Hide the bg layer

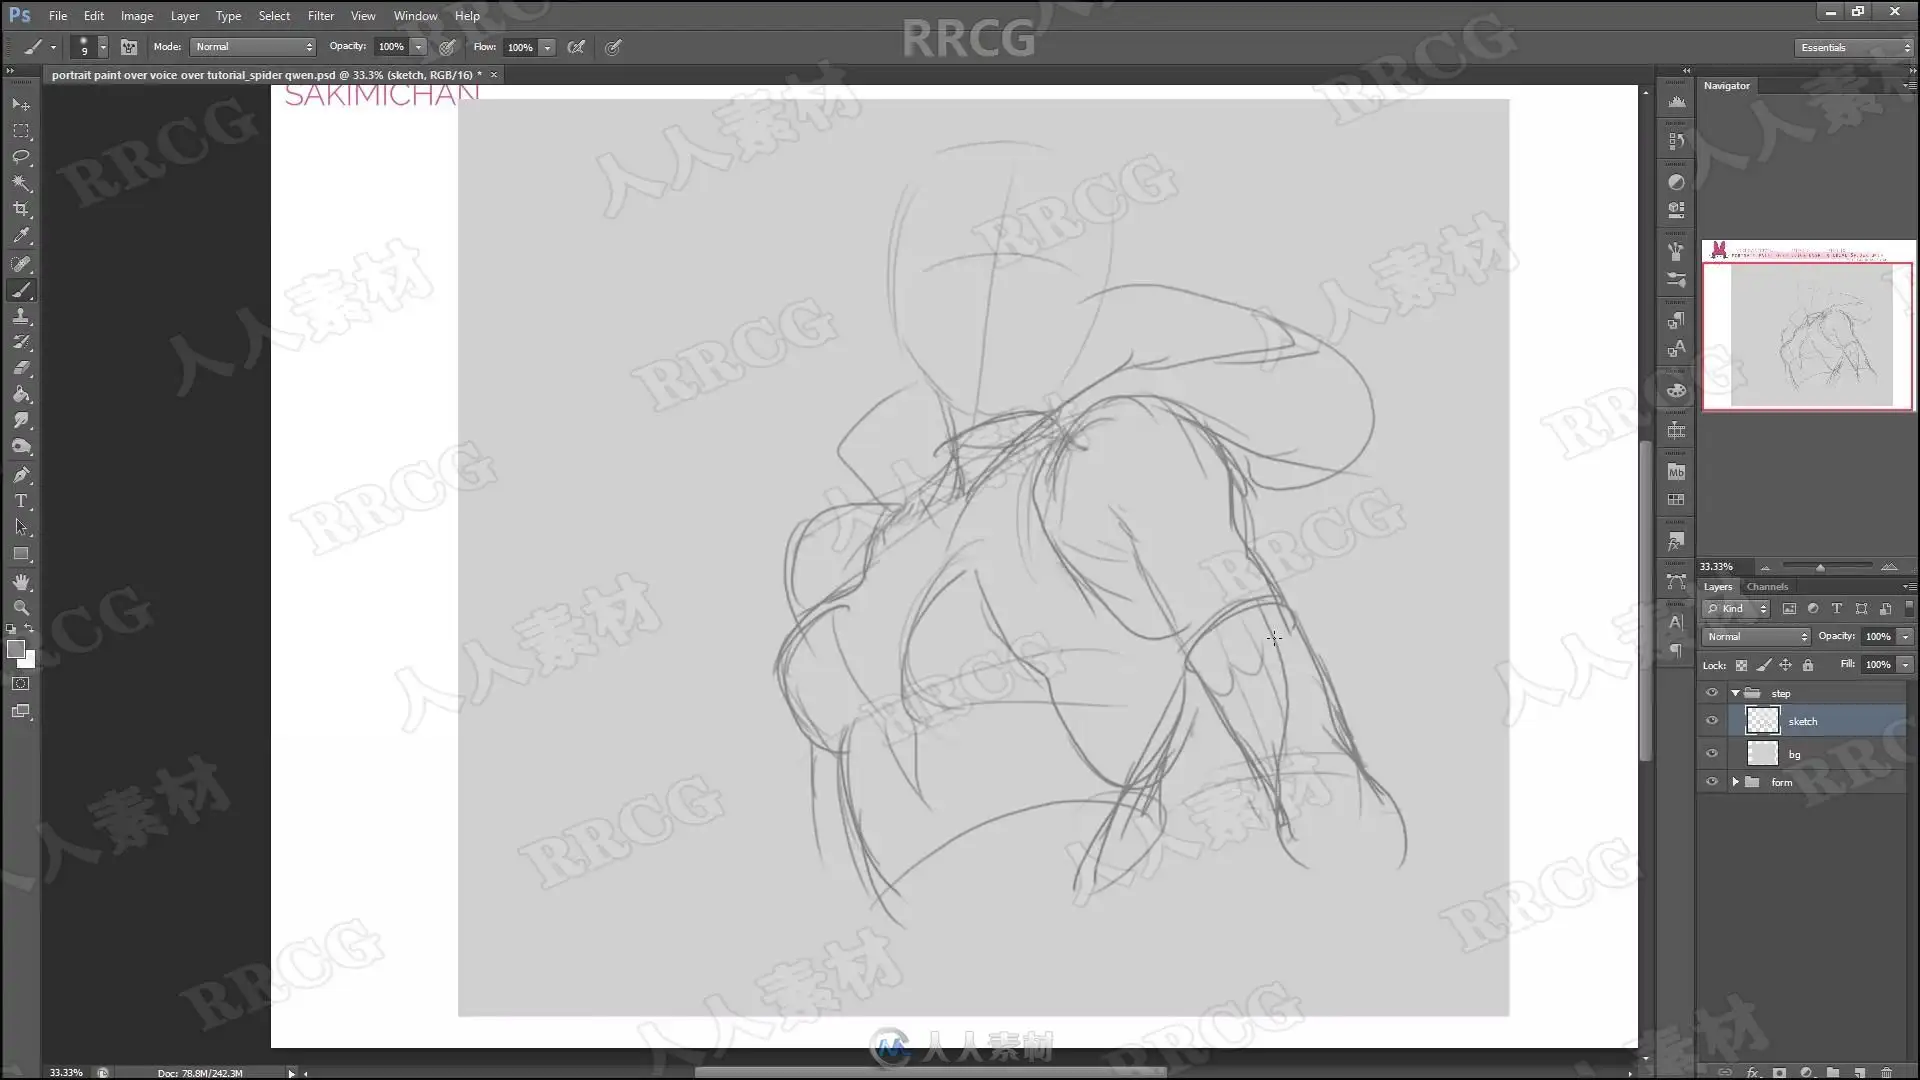click(x=1712, y=754)
